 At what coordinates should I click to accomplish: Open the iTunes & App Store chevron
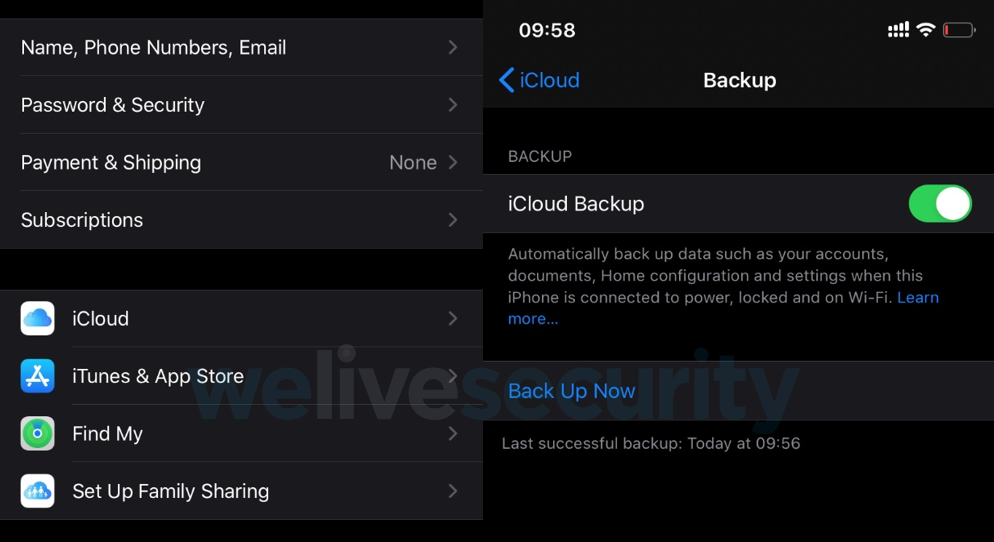pyautogui.click(x=453, y=376)
